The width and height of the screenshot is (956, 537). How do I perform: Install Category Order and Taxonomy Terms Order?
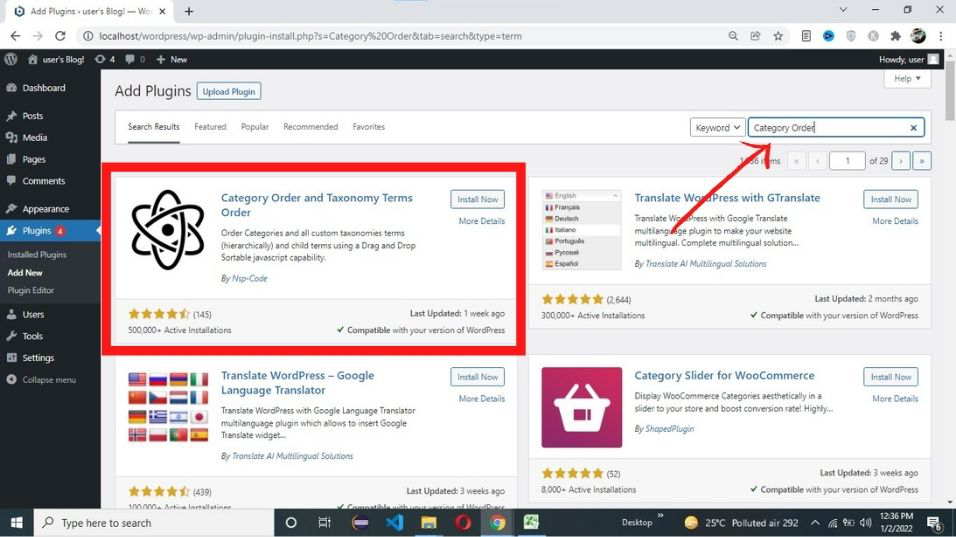477,199
